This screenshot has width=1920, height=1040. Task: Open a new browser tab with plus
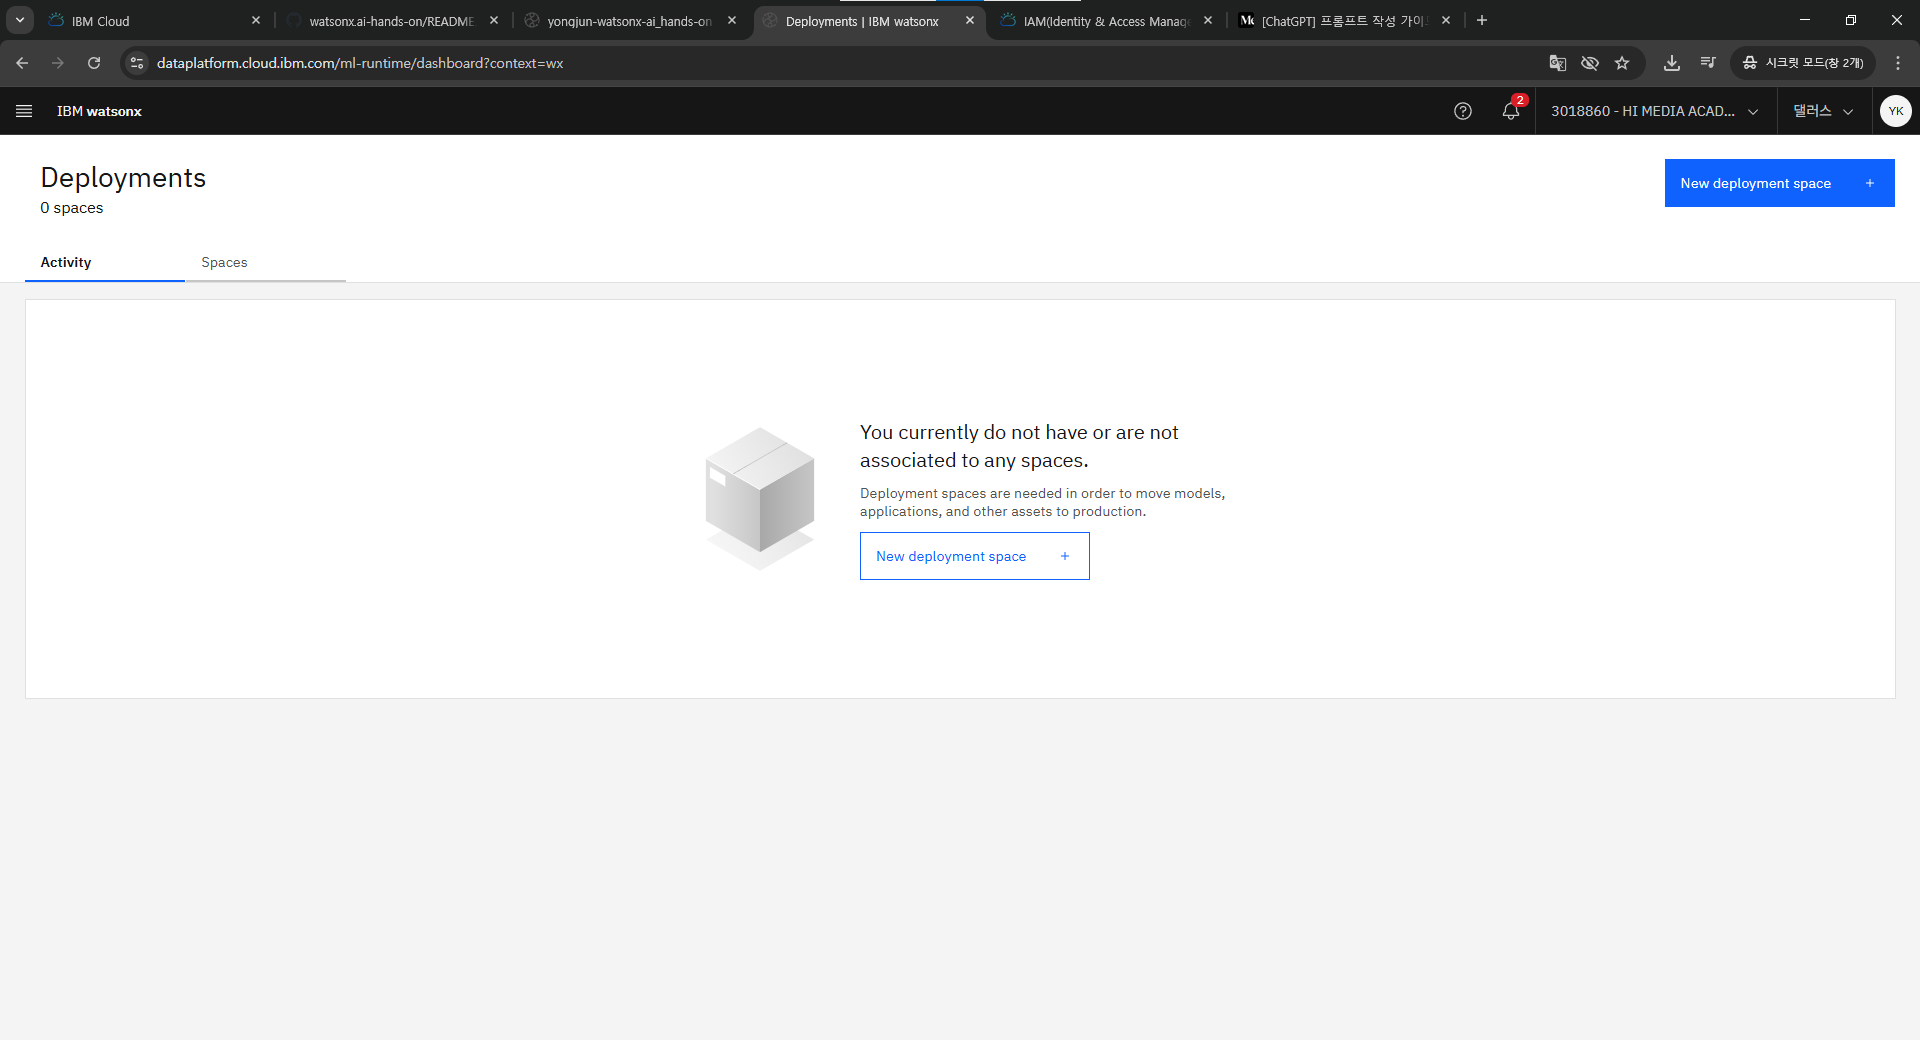coord(1482,20)
